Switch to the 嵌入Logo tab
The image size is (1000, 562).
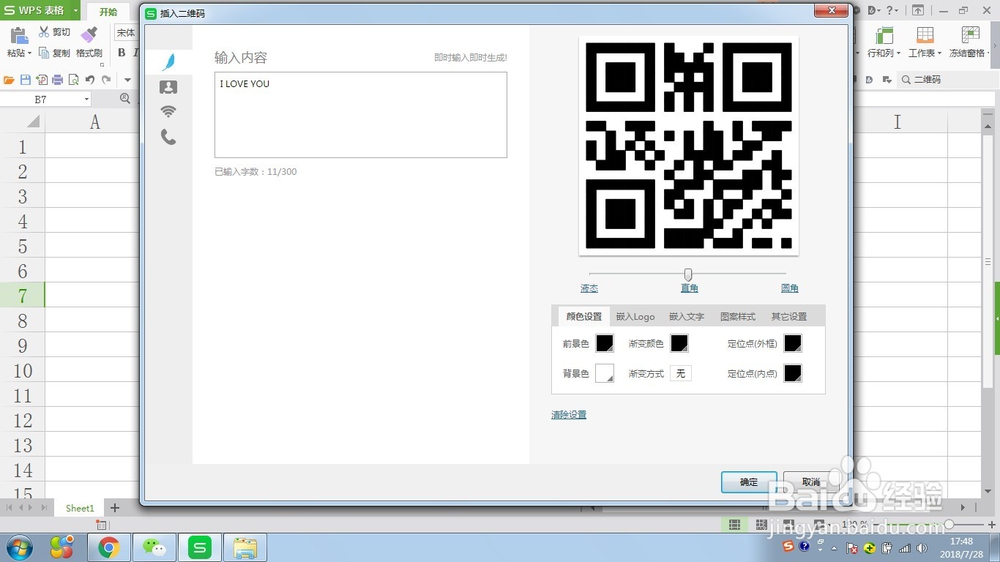635,316
